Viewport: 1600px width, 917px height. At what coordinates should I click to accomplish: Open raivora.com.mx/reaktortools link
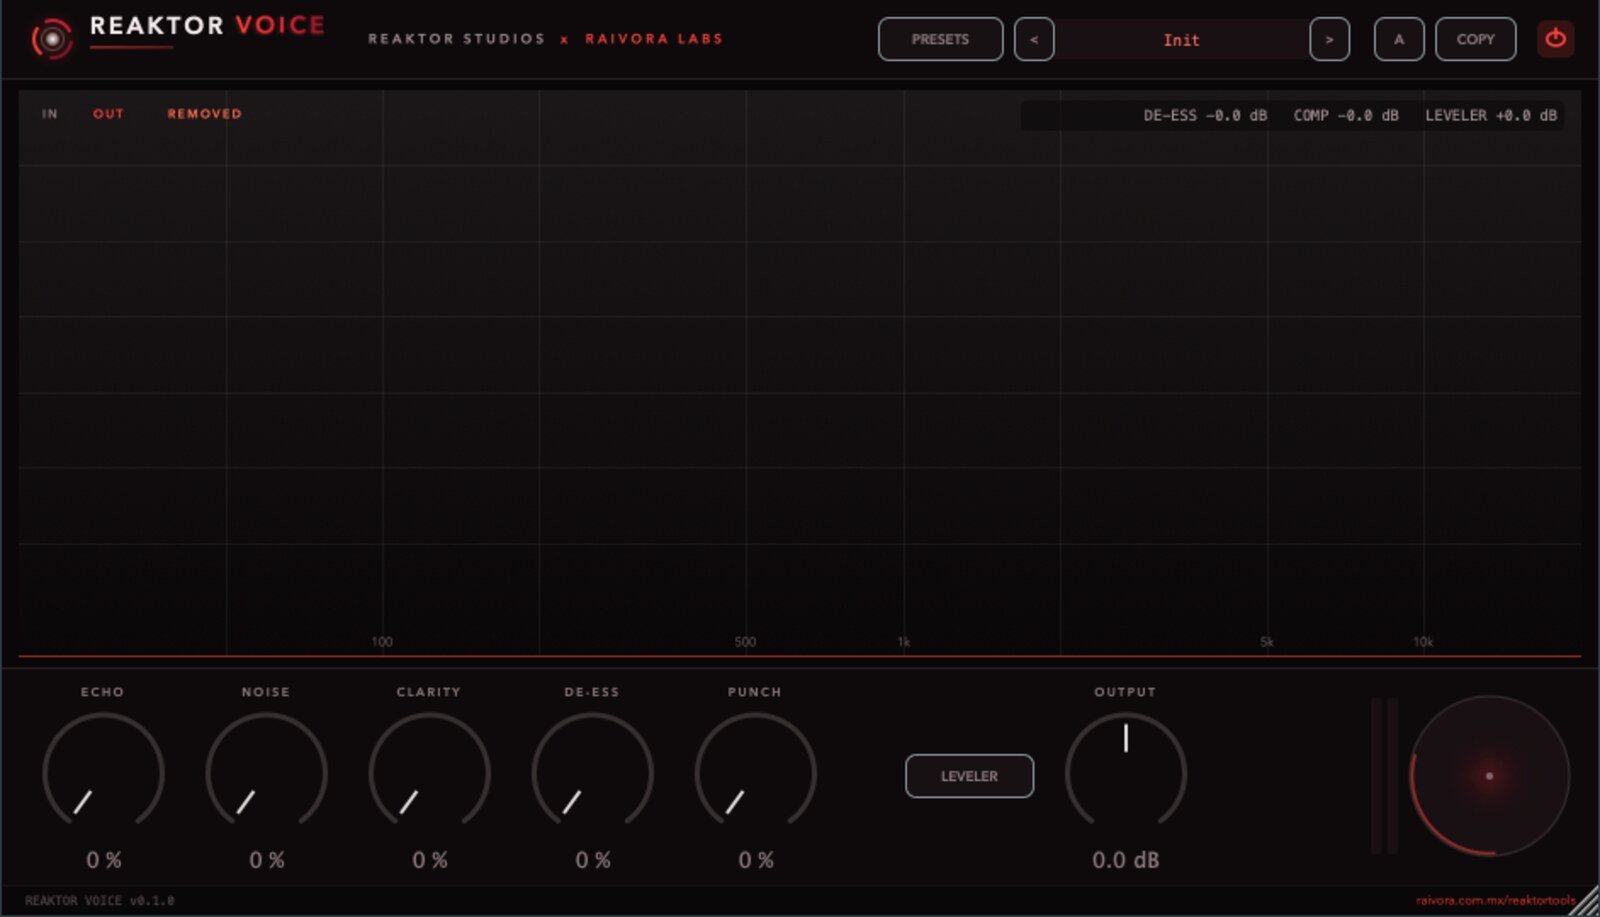click(x=1495, y=901)
